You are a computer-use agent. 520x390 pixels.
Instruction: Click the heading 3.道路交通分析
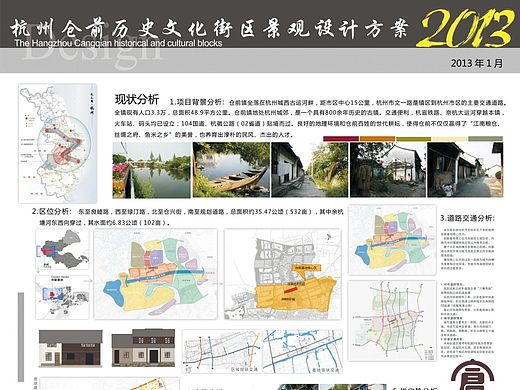467,218
